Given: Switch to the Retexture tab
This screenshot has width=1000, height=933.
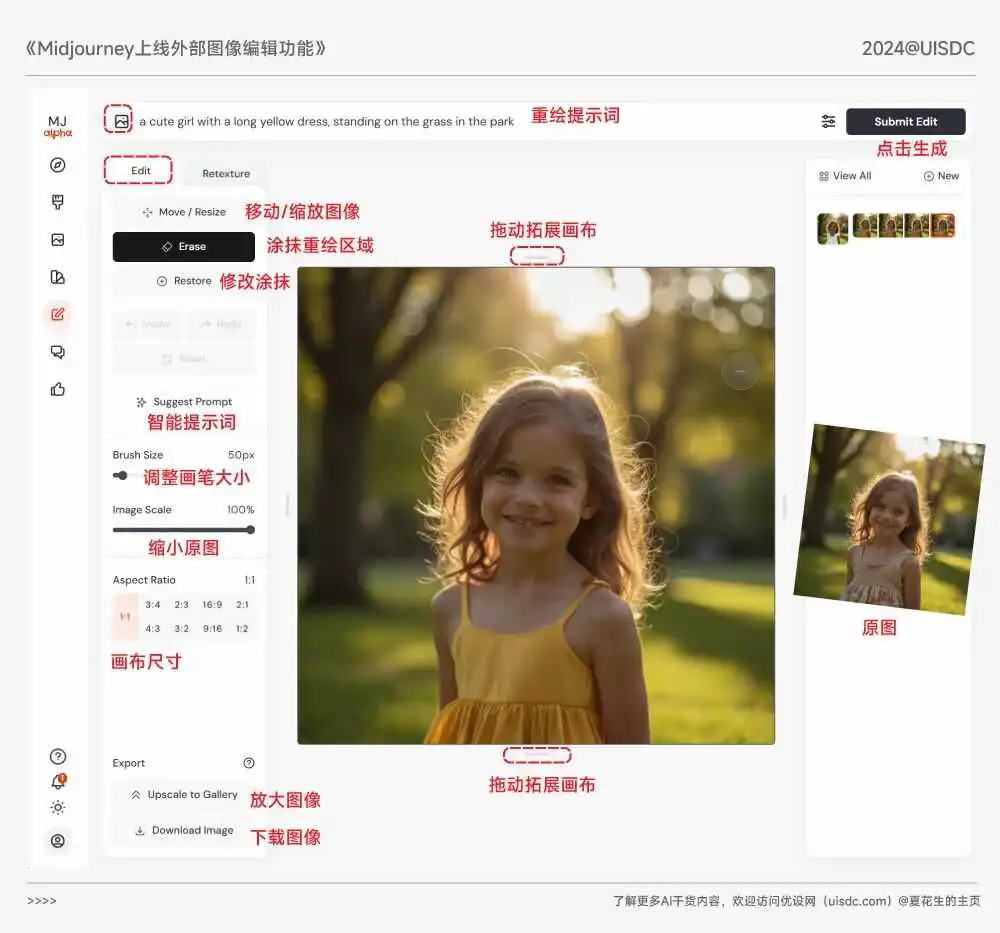Looking at the screenshot, I should (x=226, y=173).
